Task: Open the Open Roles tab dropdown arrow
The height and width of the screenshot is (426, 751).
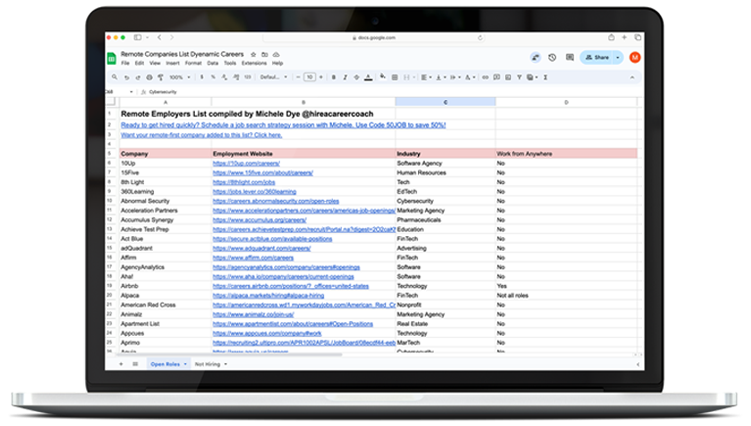Action: click(185, 364)
